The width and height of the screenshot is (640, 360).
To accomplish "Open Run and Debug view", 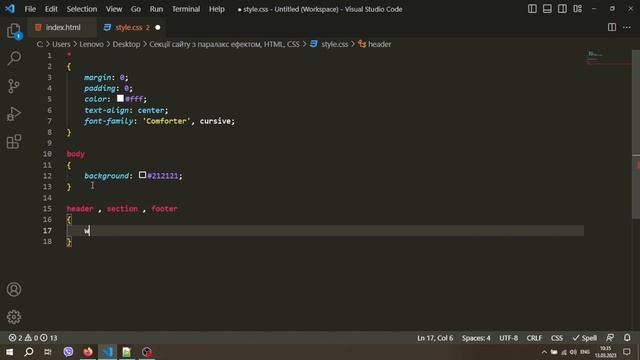I will (14, 114).
